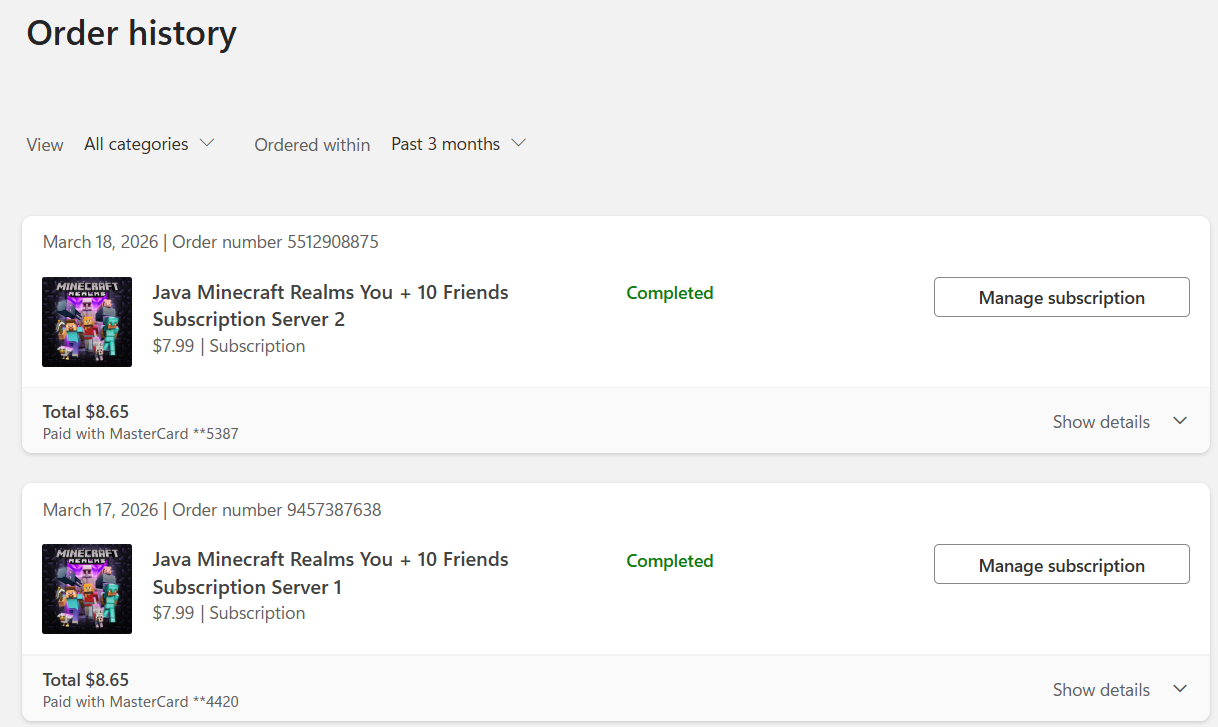Viewport: 1218px width, 727px height.
Task: Expand Show details for March 17 order
Action: pos(1120,690)
